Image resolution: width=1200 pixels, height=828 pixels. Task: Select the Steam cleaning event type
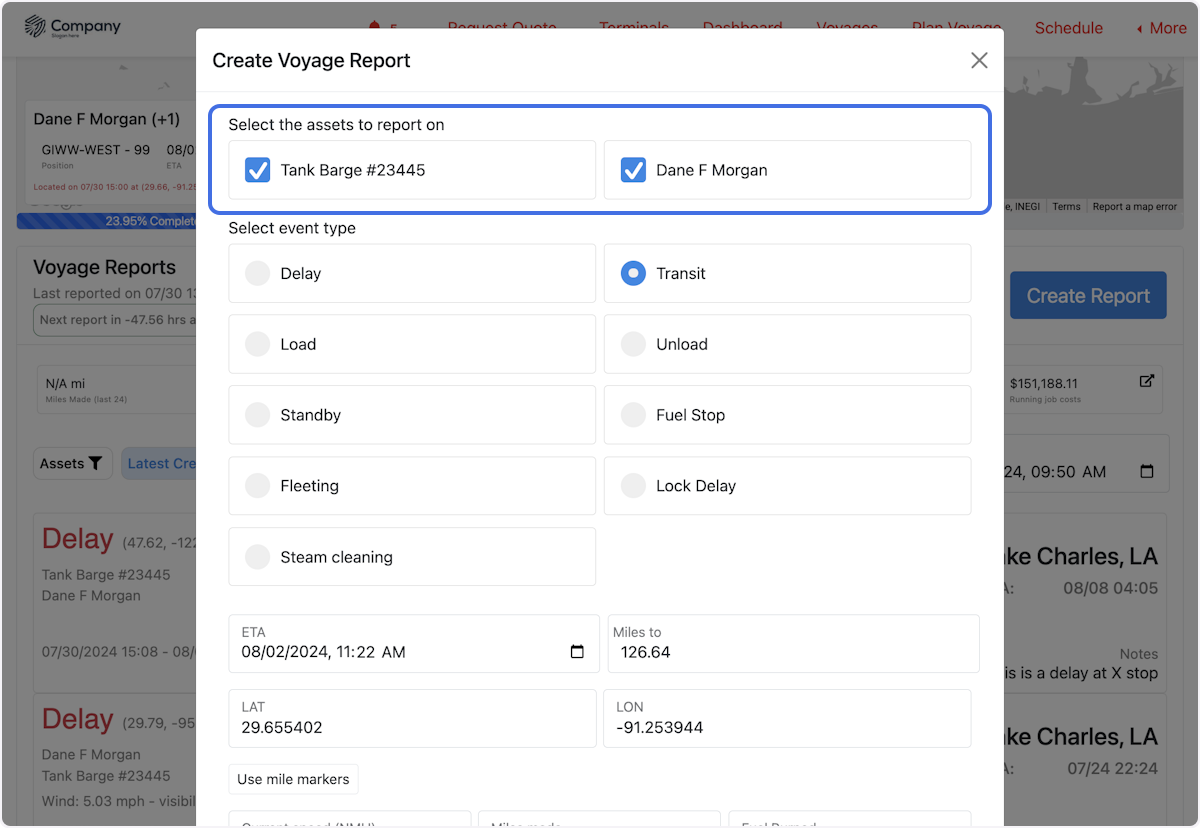[x=258, y=556]
